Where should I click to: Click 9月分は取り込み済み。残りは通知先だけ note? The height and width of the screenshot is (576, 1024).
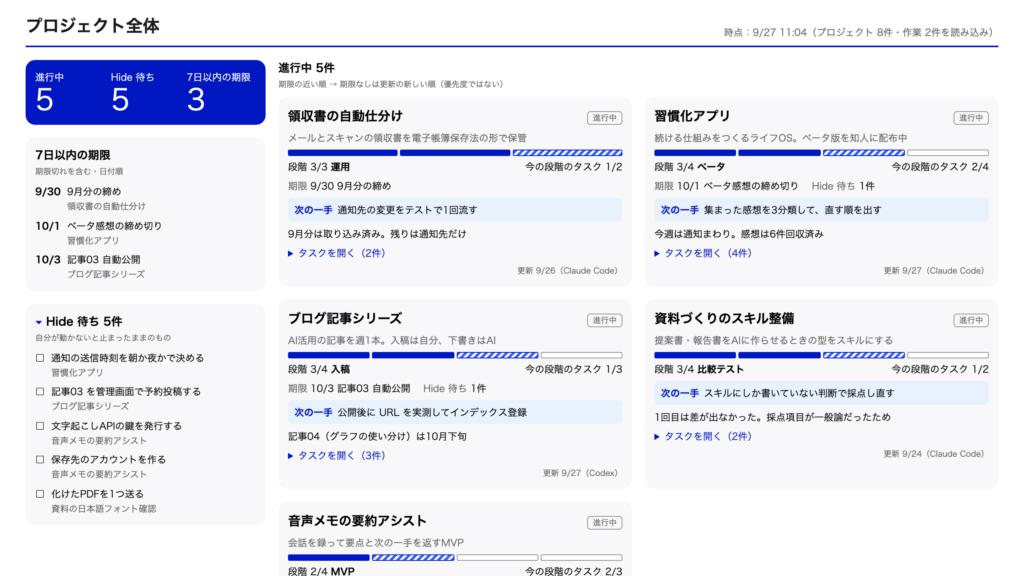[x=377, y=234]
